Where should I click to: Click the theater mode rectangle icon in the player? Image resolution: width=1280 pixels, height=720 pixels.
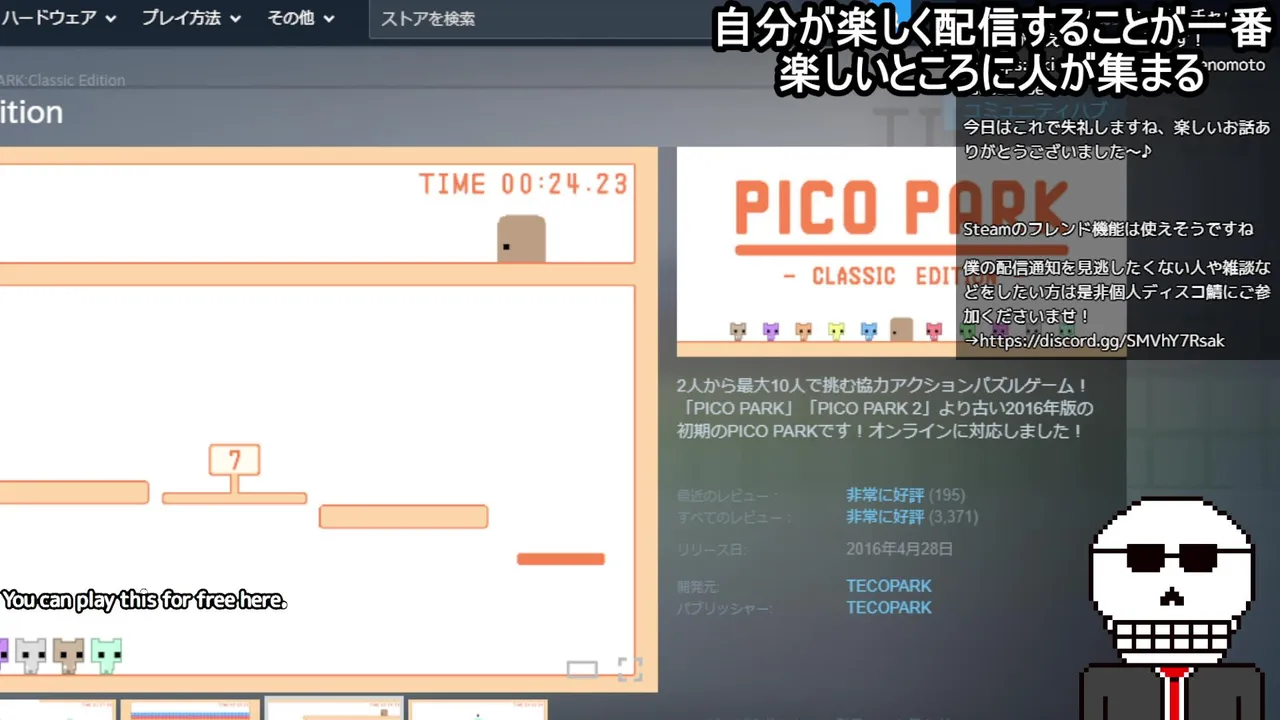click(x=582, y=669)
